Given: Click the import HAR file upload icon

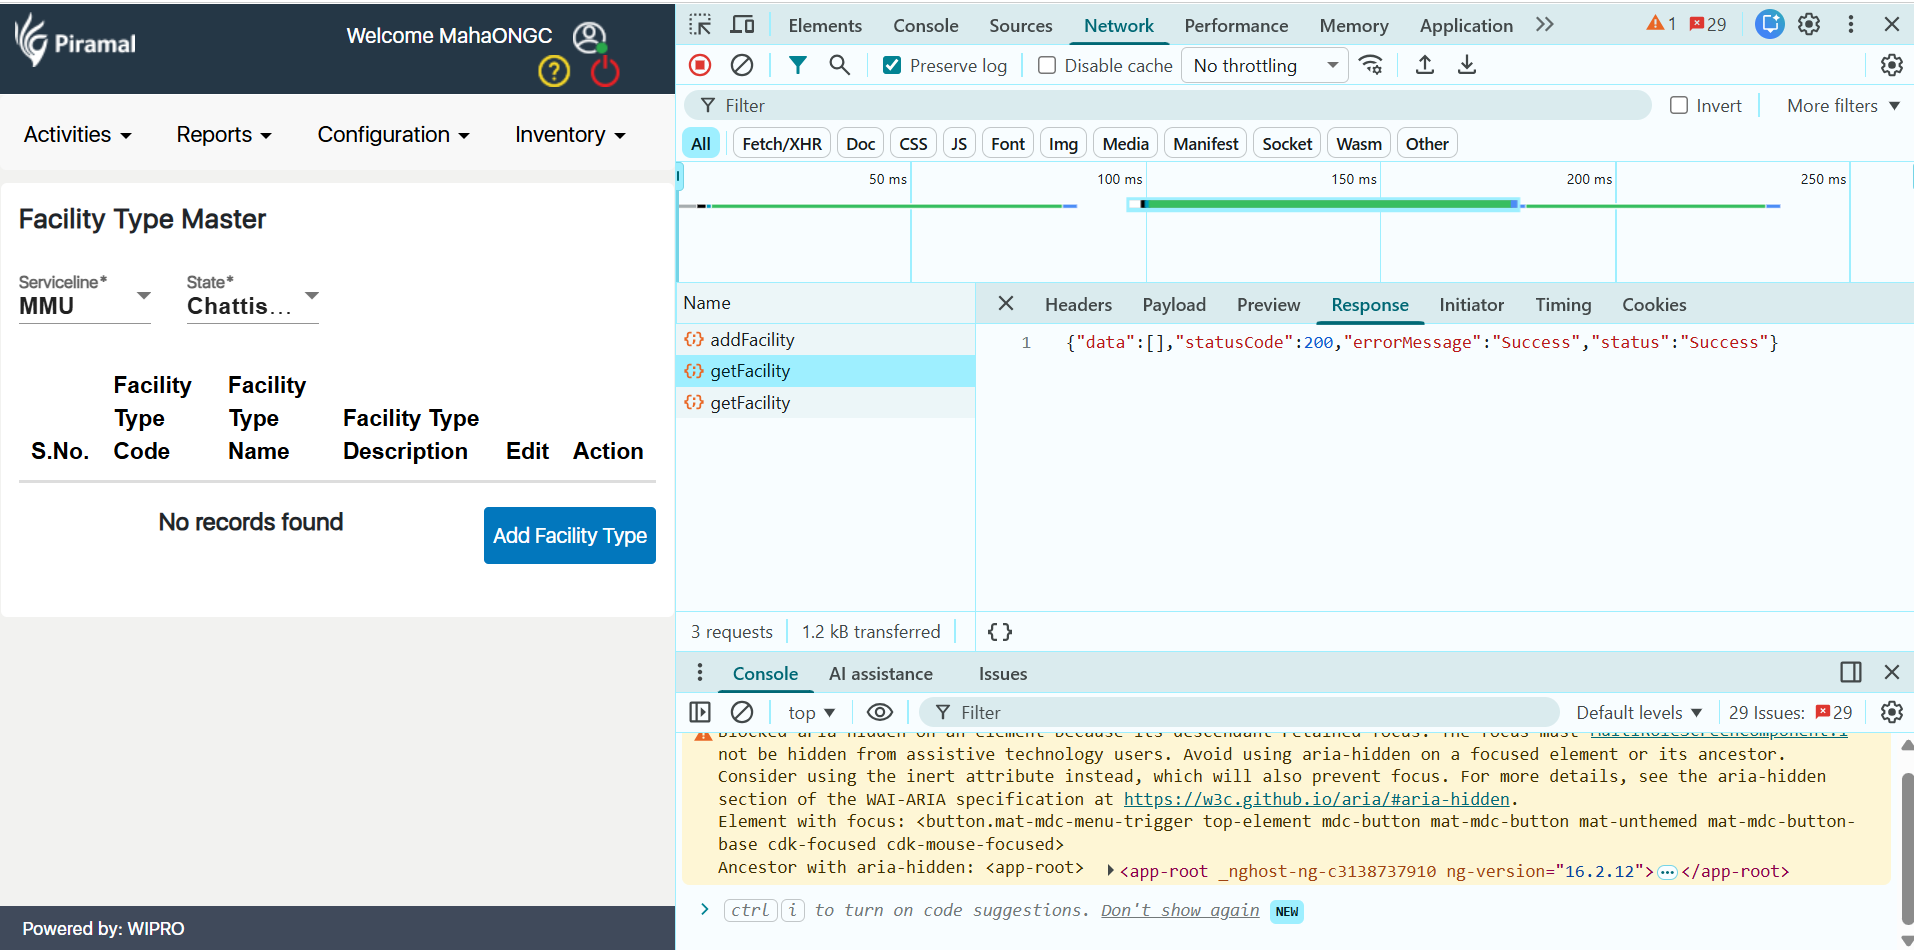Looking at the screenshot, I should 1425,65.
